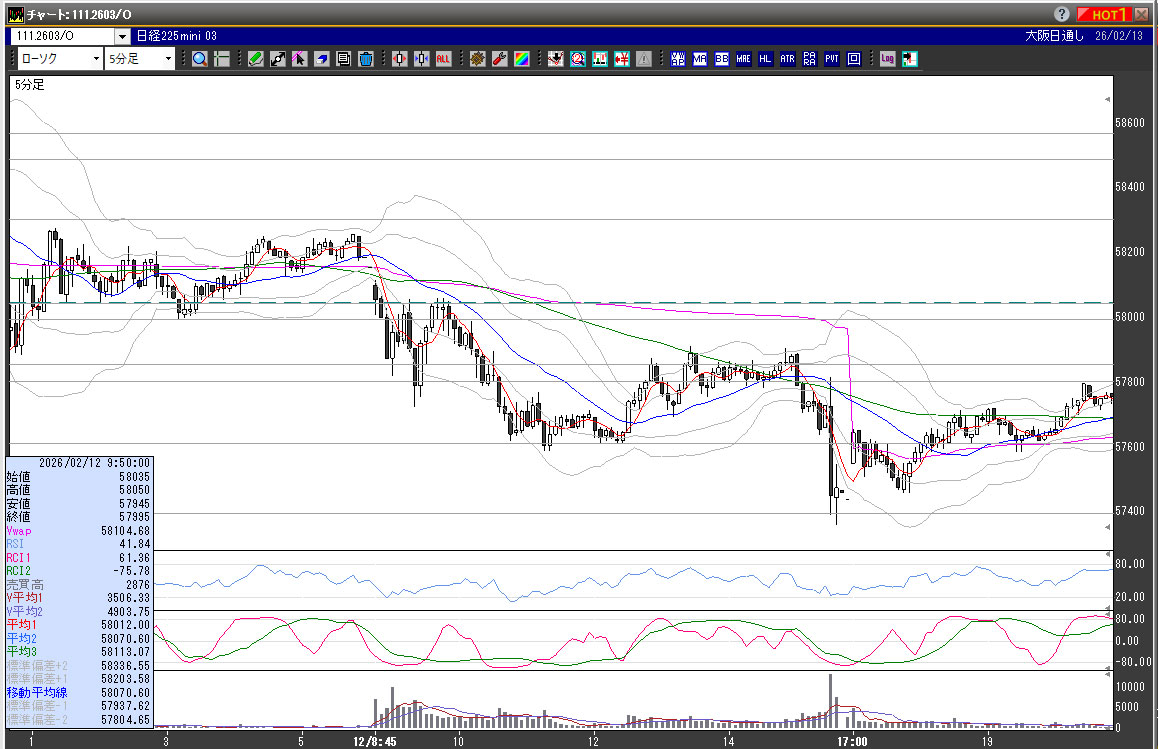Open the rainbow color settings icon
The height and width of the screenshot is (749, 1158).
[x=521, y=59]
